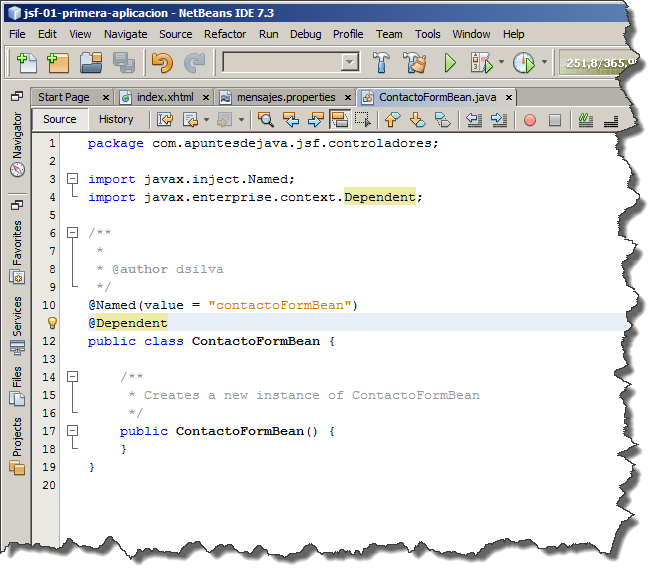Click the Save All toolbar icon
662x580 pixels.
(124, 63)
